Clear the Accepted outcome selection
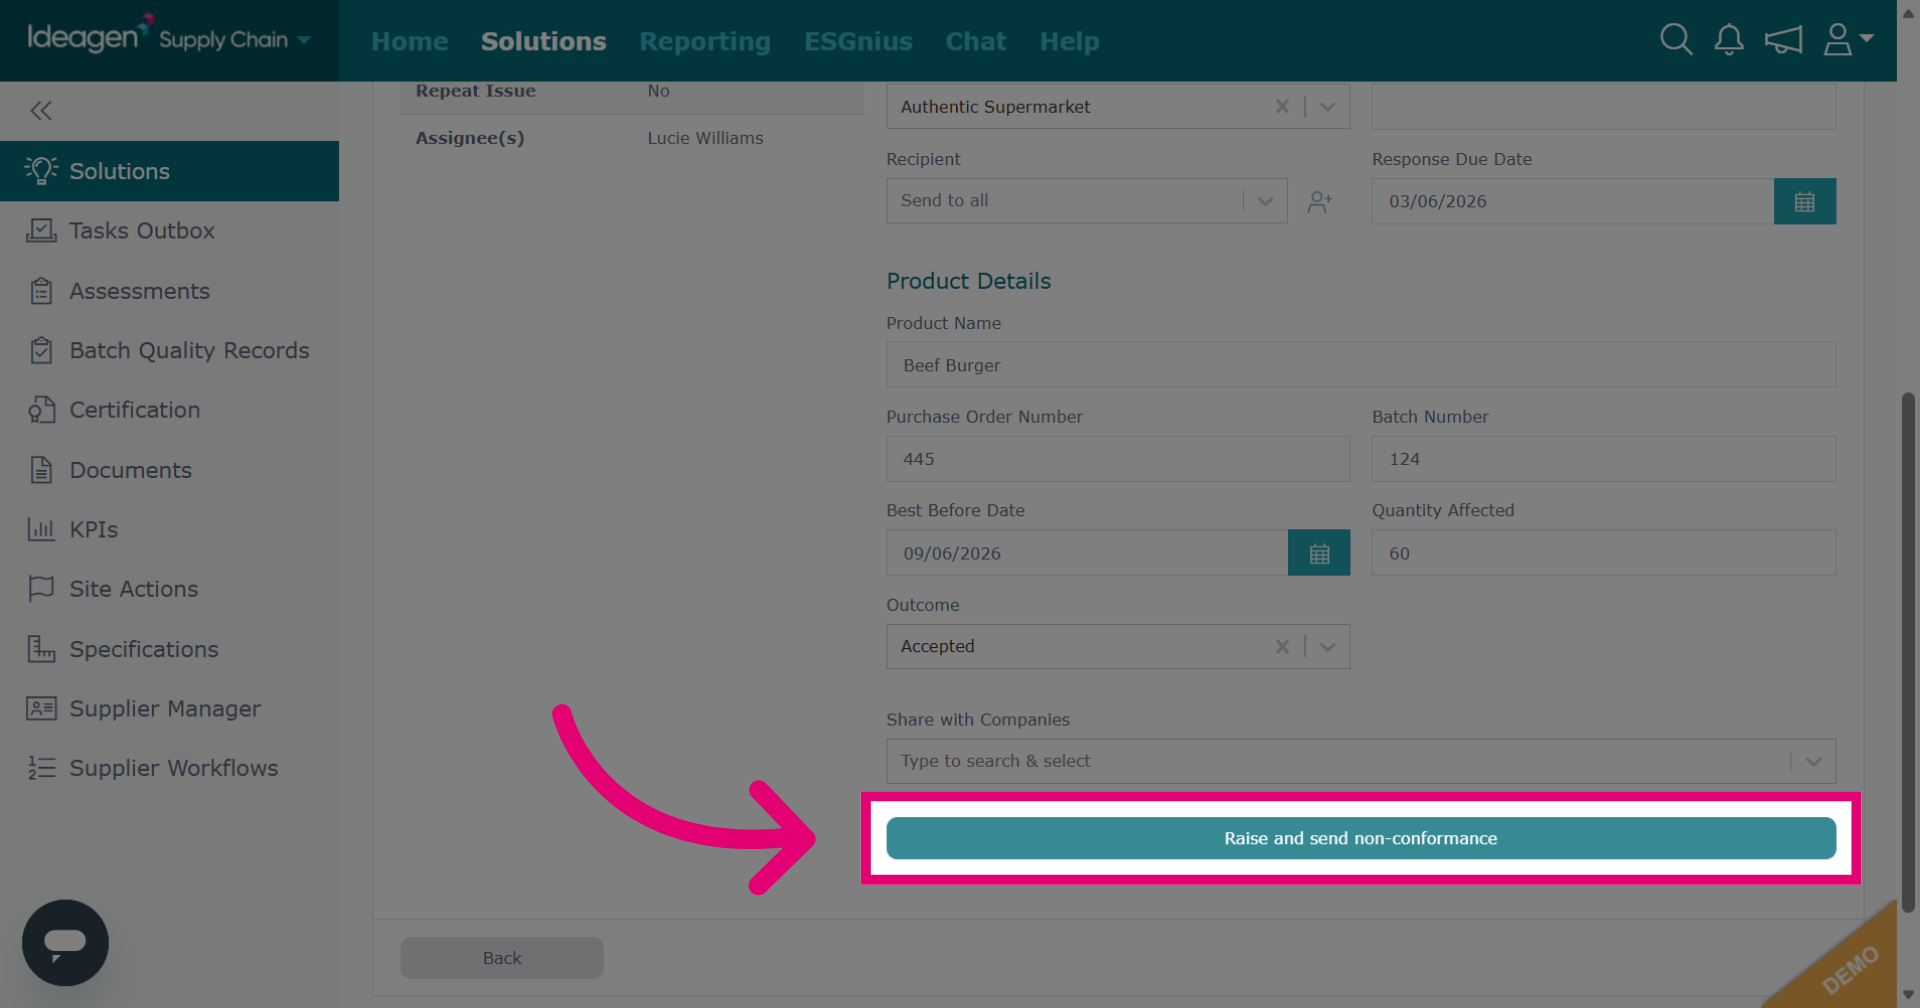Viewport: 1920px width, 1008px height. 1282,646
